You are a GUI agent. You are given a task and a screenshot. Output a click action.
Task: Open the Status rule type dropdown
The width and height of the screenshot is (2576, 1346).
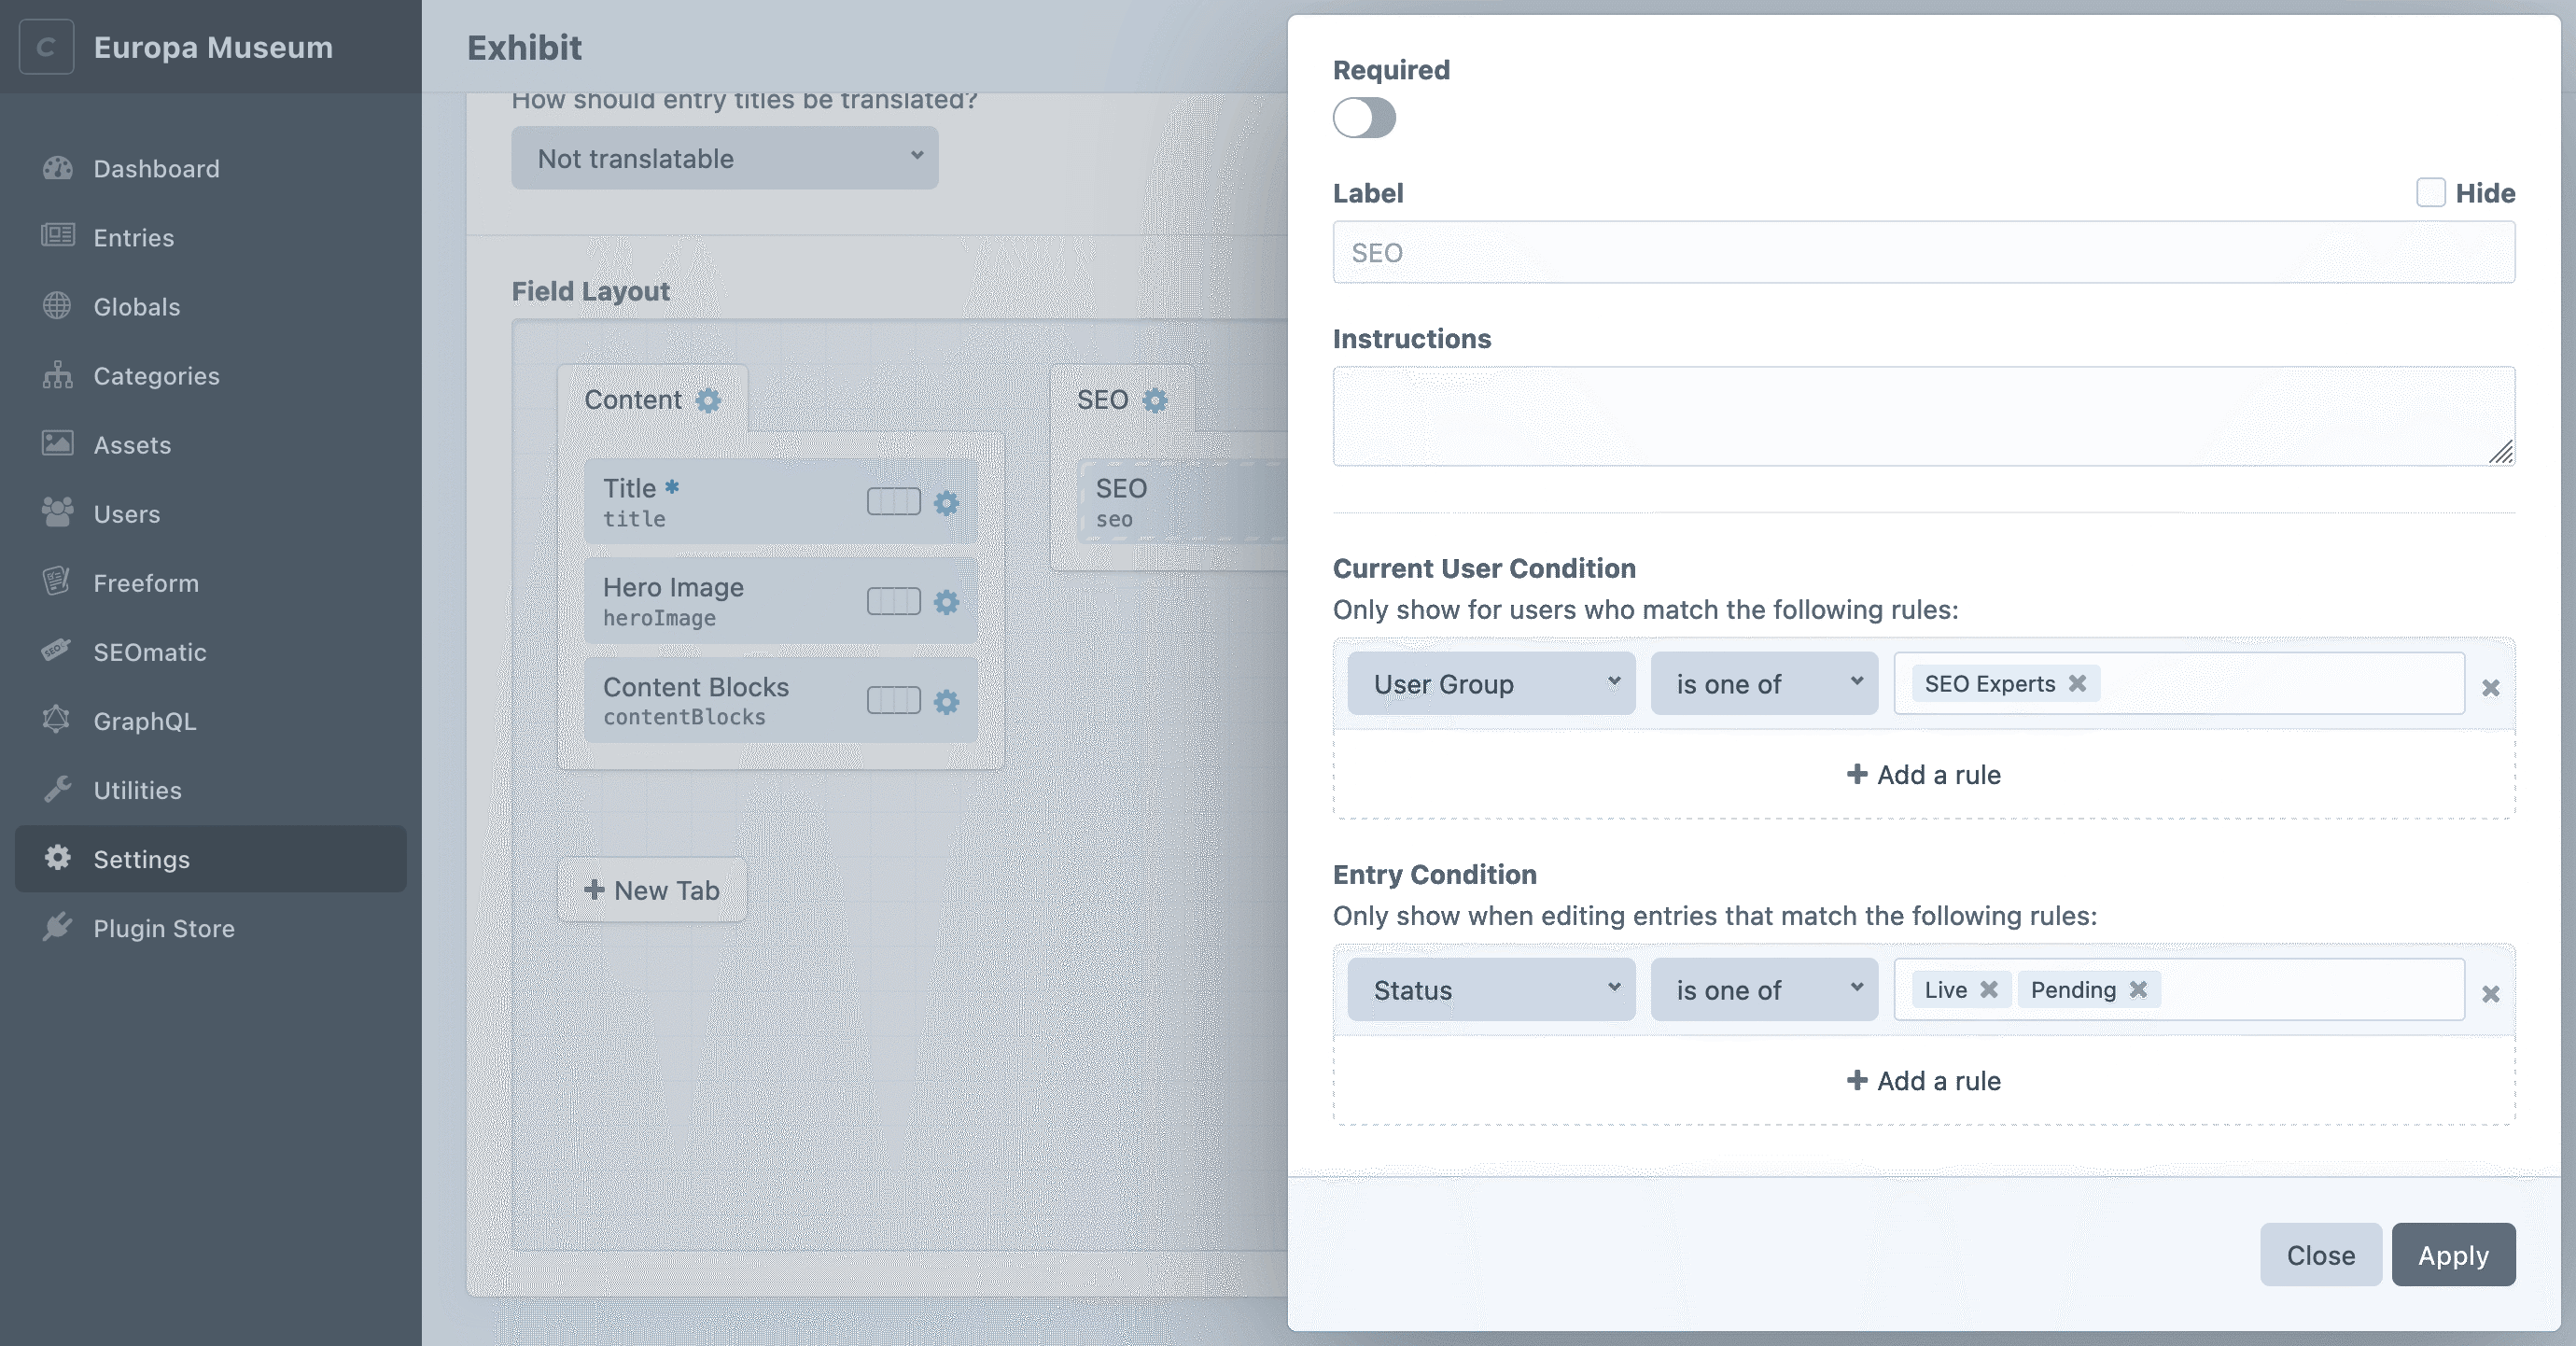[x=1491, y=989]
